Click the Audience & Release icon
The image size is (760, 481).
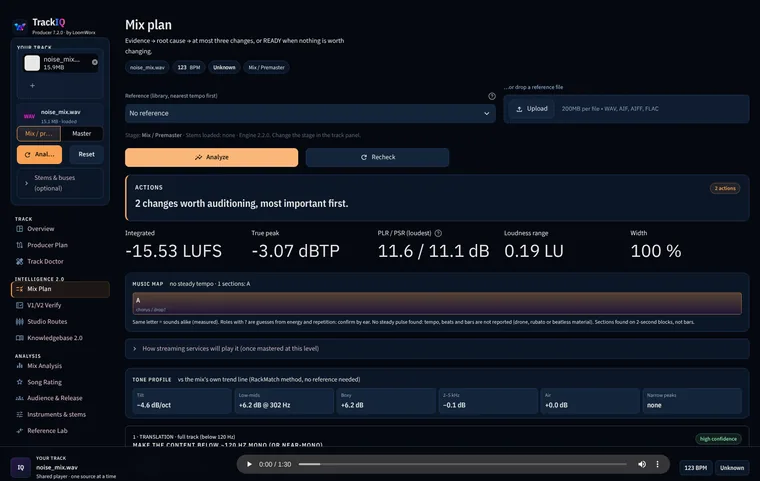[x=19, y=398]
